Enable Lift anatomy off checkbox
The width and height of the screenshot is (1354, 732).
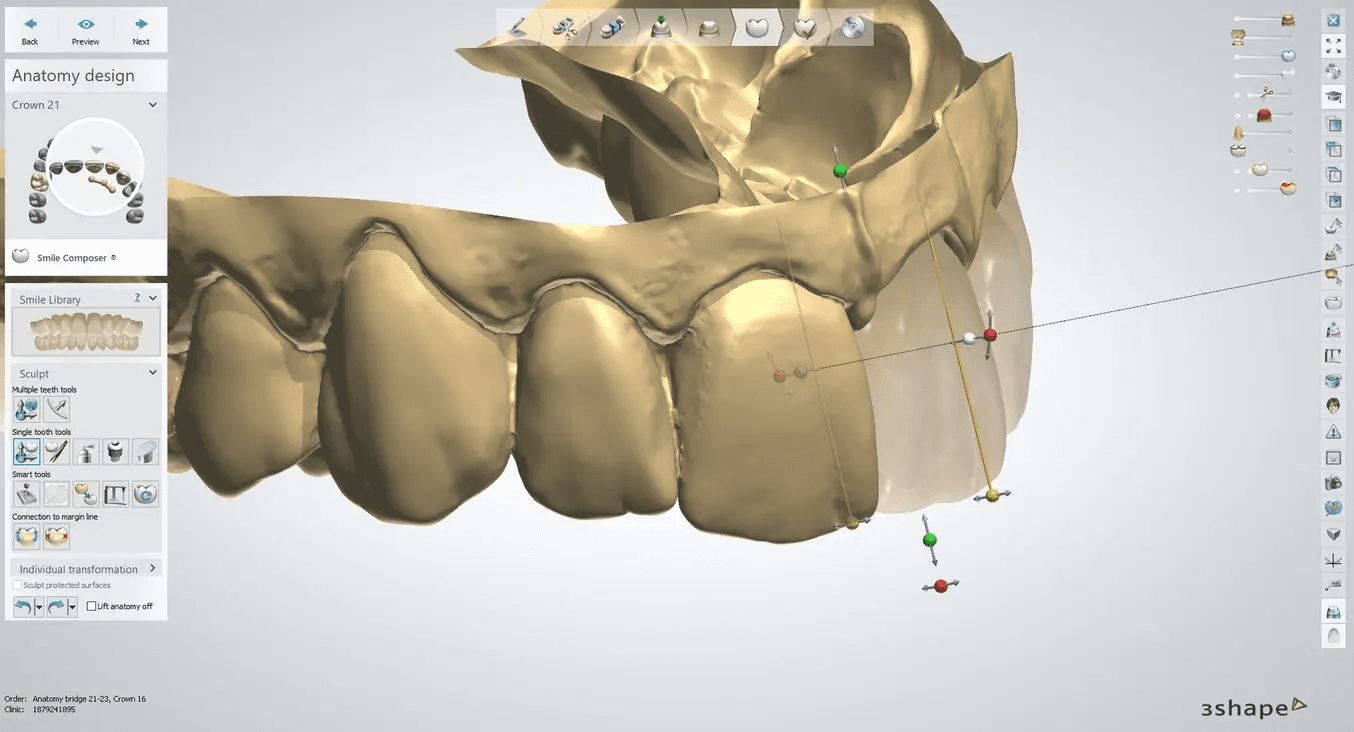tap(92, 606)
